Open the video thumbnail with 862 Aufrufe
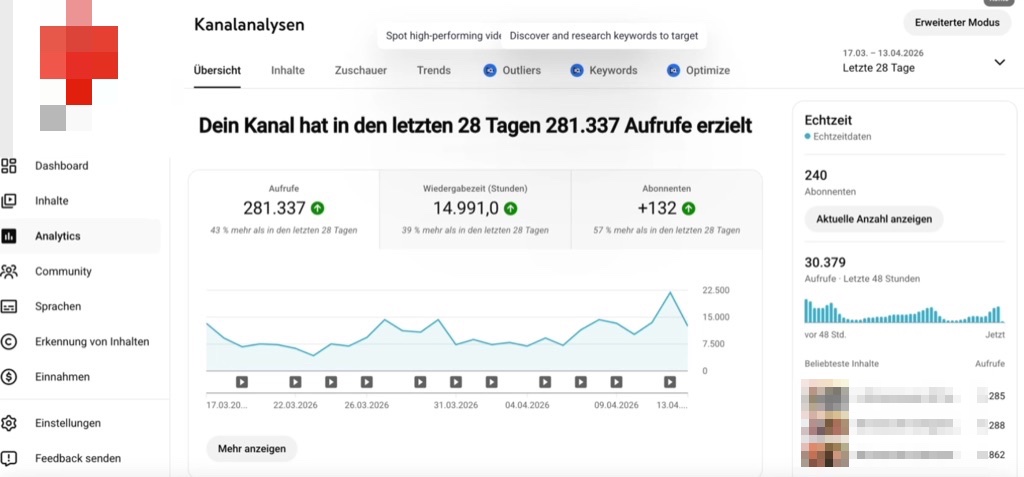The width and height of the screenshot is (1024, 477). coord(825,455)
